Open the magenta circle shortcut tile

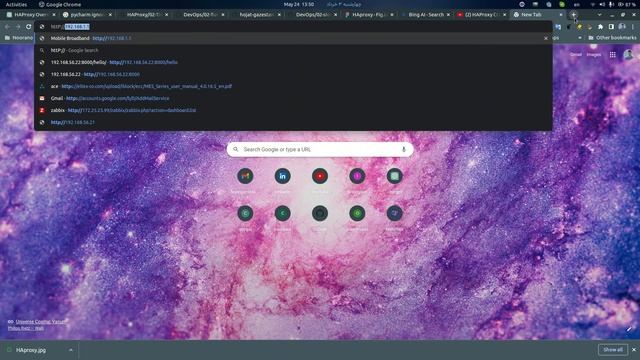point(357,176)
